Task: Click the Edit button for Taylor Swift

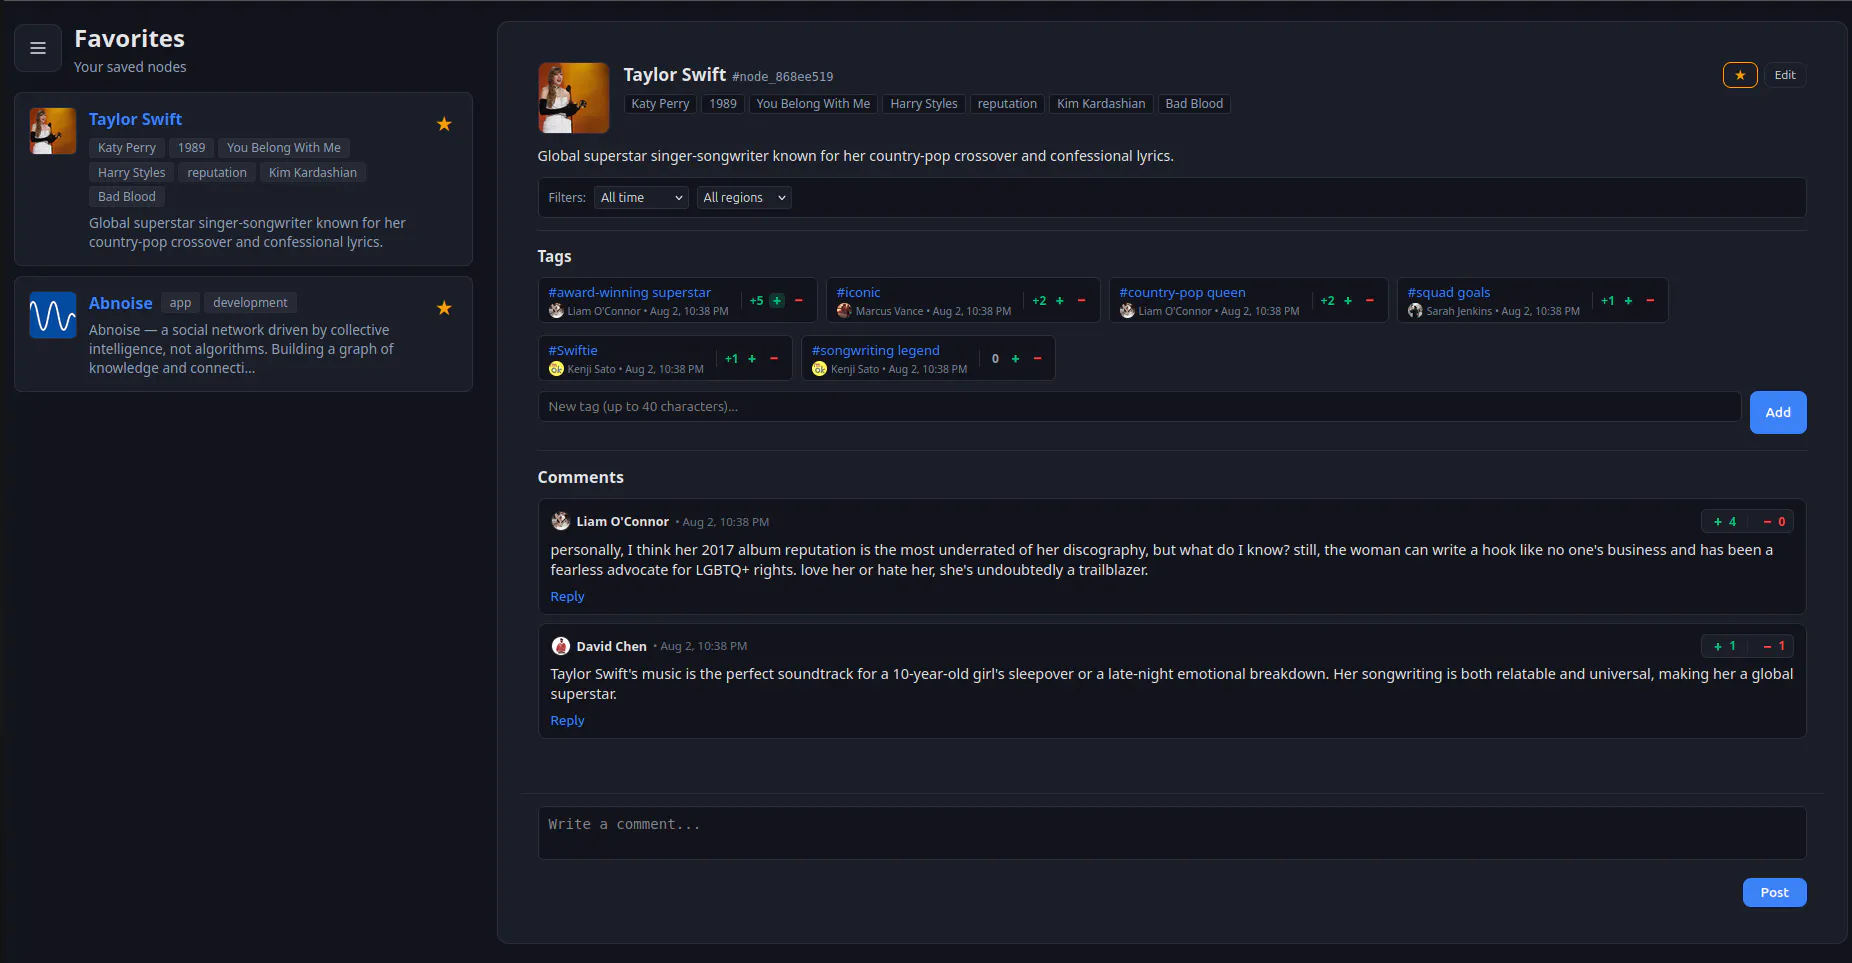Action: coord(1785,75)
